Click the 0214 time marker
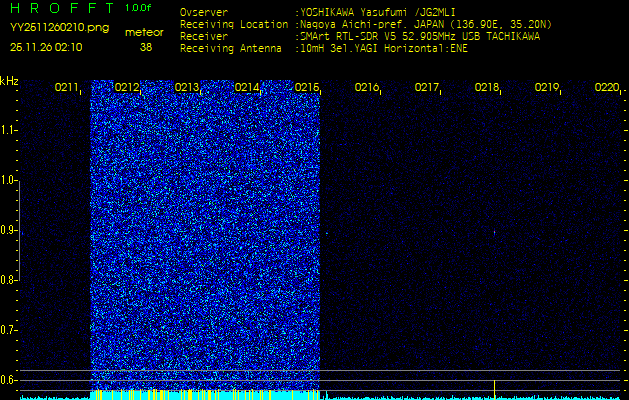Viewport: 629px width, 400px height. click(247, 87)
